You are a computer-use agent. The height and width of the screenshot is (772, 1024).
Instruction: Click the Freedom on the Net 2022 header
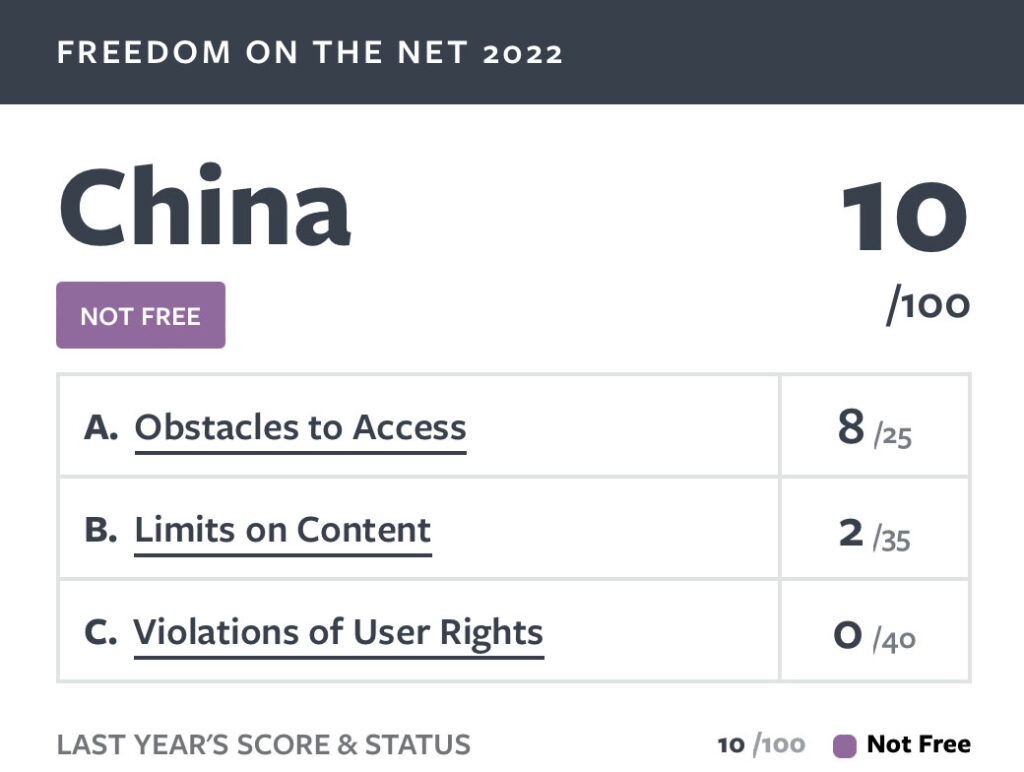pos(310,52)
